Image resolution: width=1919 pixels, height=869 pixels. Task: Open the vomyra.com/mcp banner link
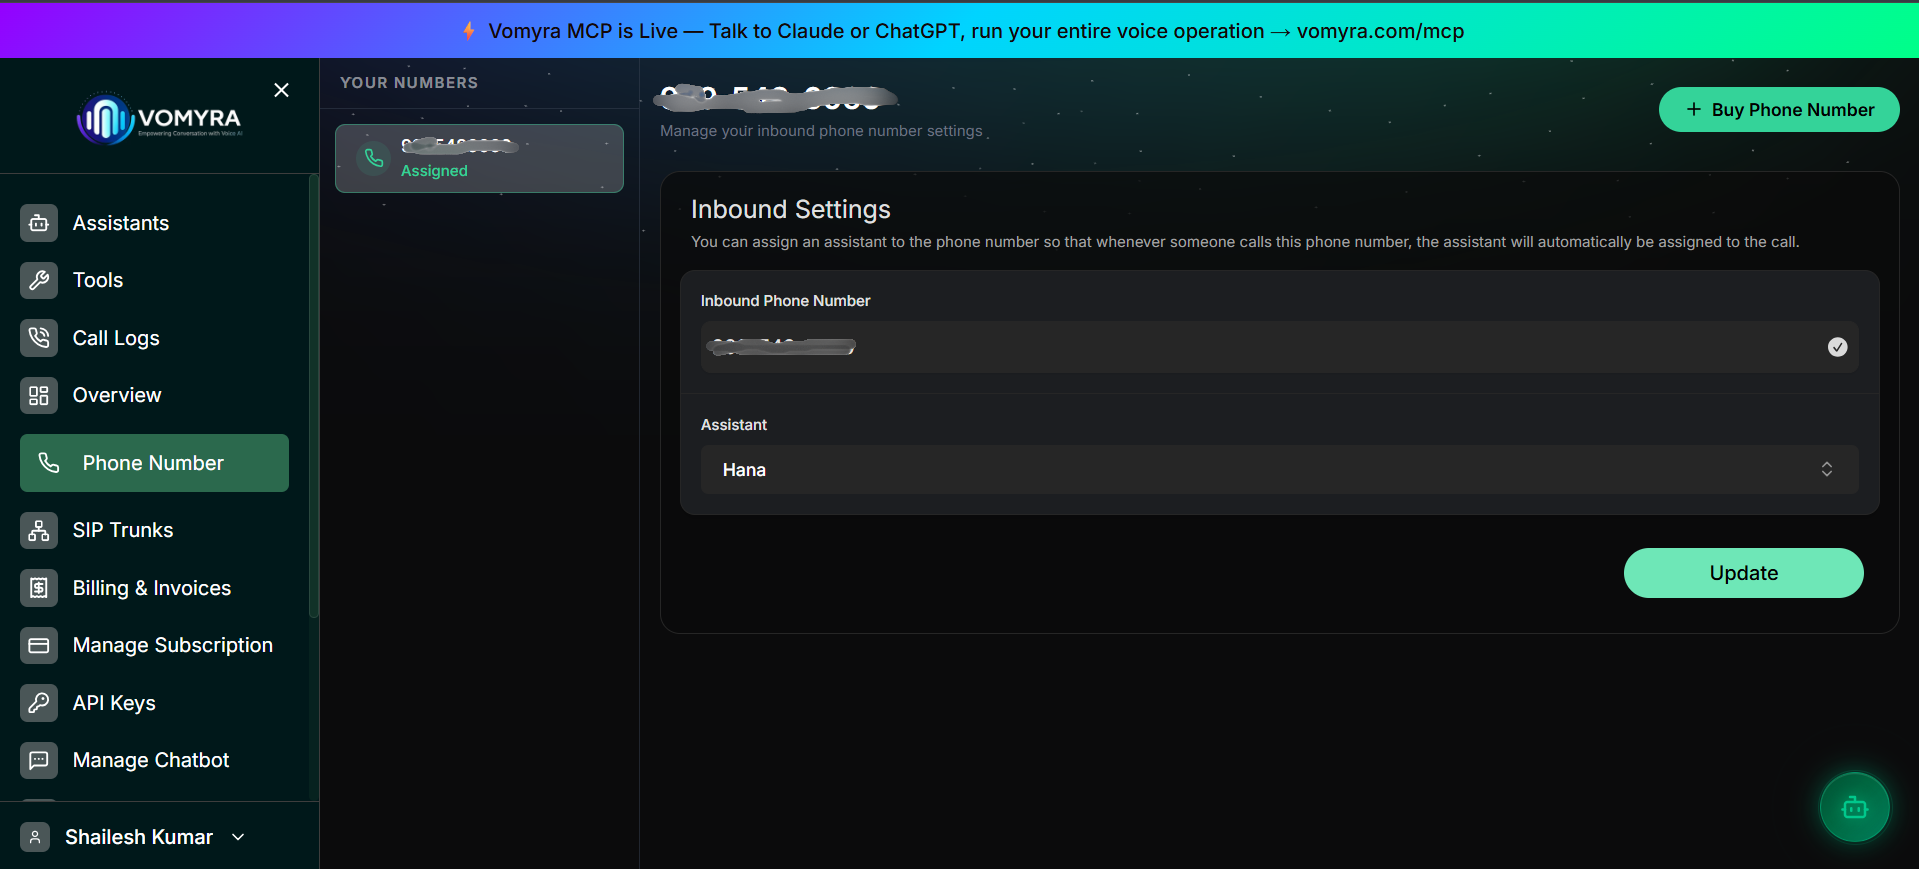click(1380, 31)
